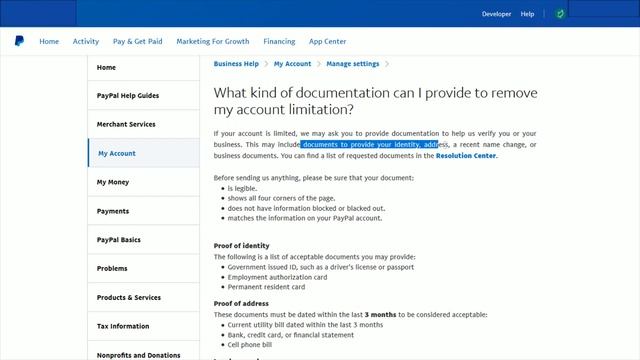Click chevron after Manage settings breadcrumb
This screenshot has width=640, height=360.
[387, 64]
